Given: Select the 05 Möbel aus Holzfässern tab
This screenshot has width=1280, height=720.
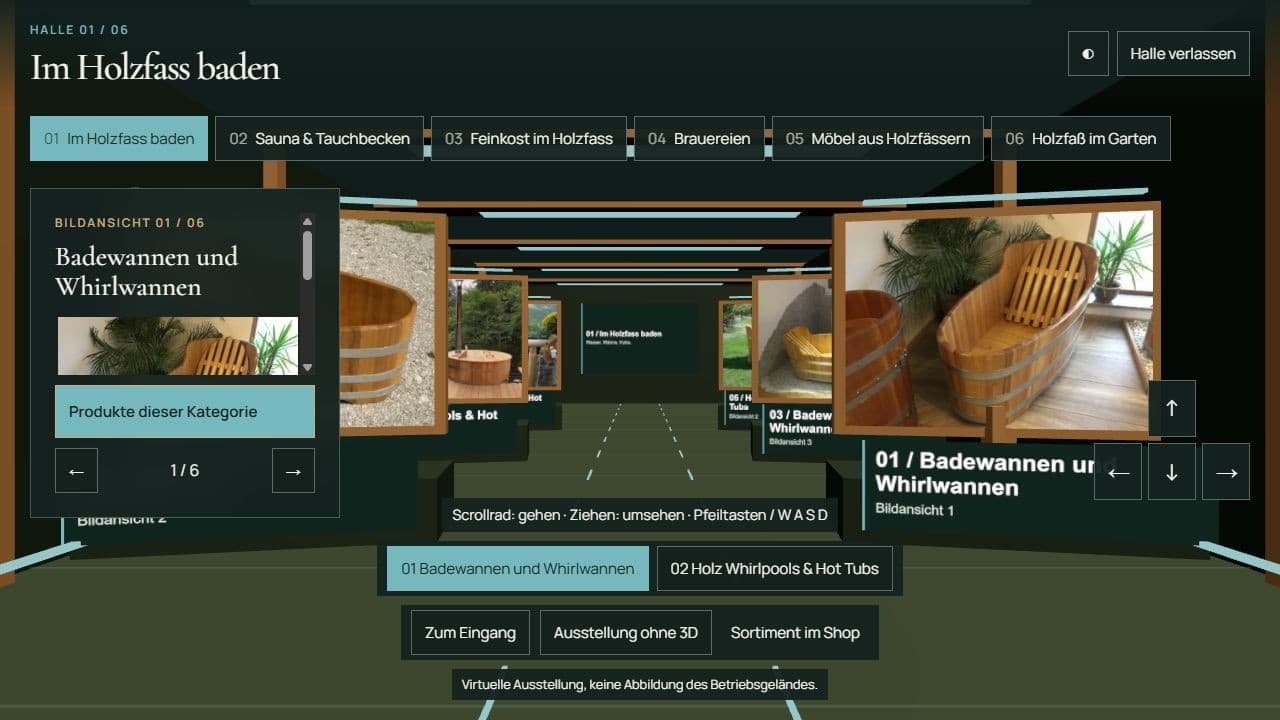Looking at the screenshot, I should click(878, 139).
